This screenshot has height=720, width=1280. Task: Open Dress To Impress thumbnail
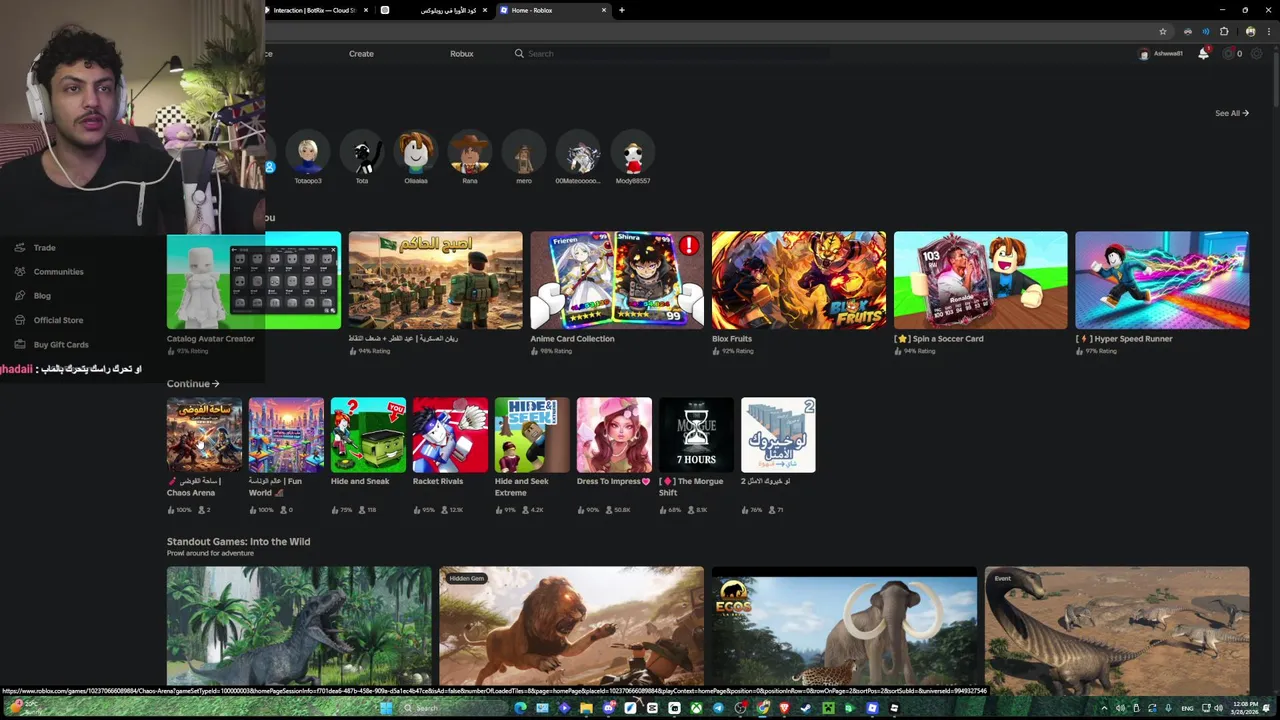[x=615, y=435]
